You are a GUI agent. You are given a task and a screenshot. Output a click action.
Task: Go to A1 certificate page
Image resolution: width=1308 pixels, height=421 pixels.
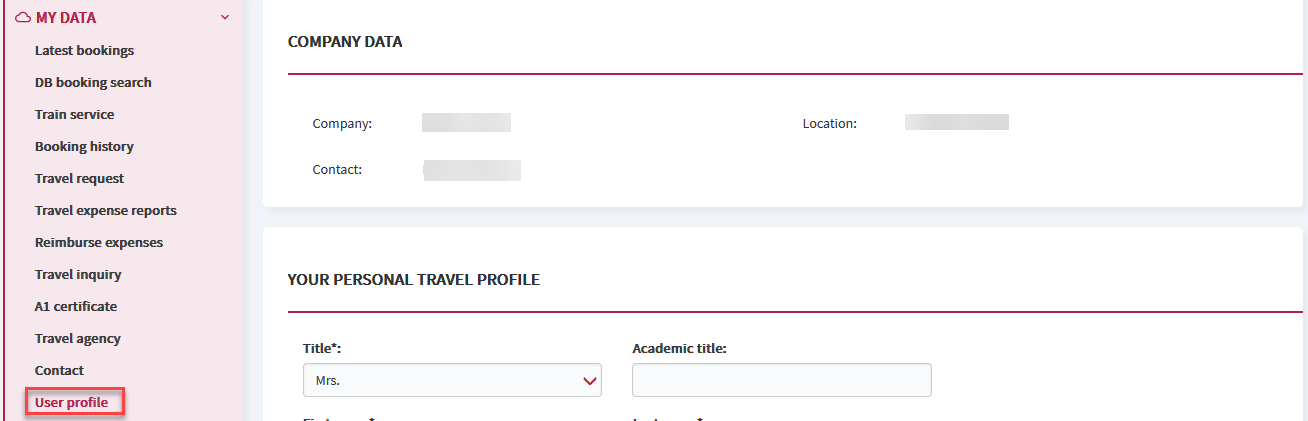tap(76, 306)
